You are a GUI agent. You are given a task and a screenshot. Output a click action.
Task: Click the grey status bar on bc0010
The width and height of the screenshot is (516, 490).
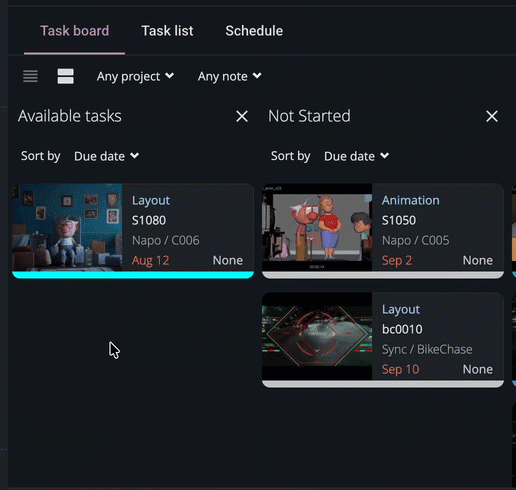(x=383, y=384)
